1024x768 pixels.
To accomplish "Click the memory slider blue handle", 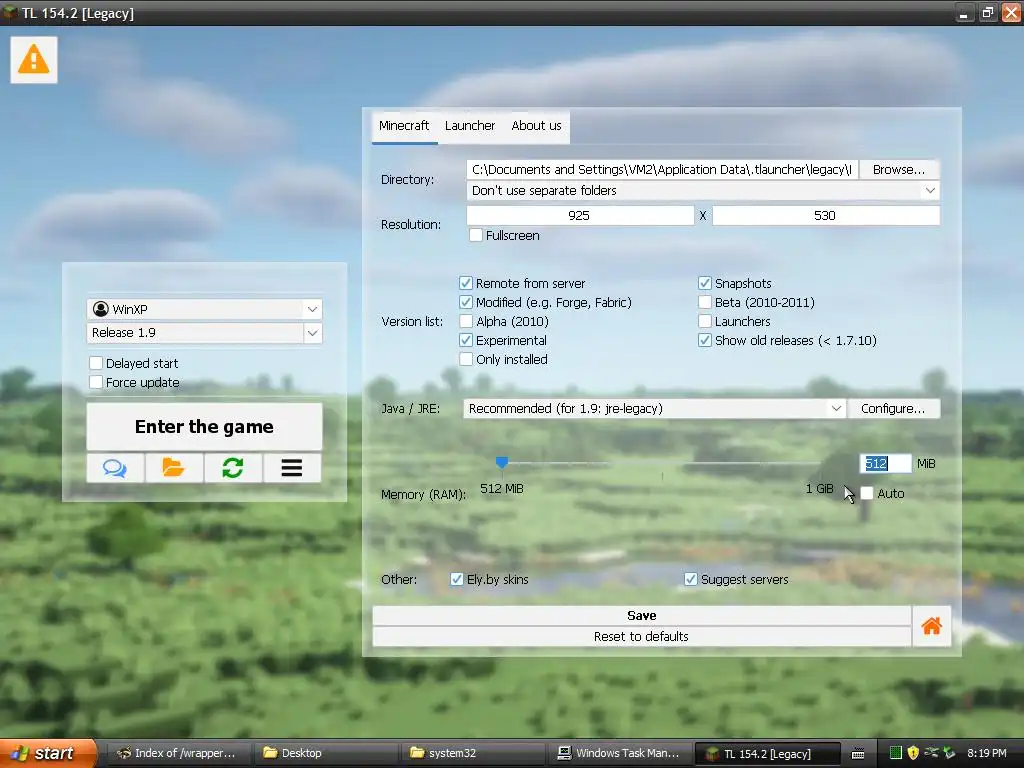I will point(502,462).
